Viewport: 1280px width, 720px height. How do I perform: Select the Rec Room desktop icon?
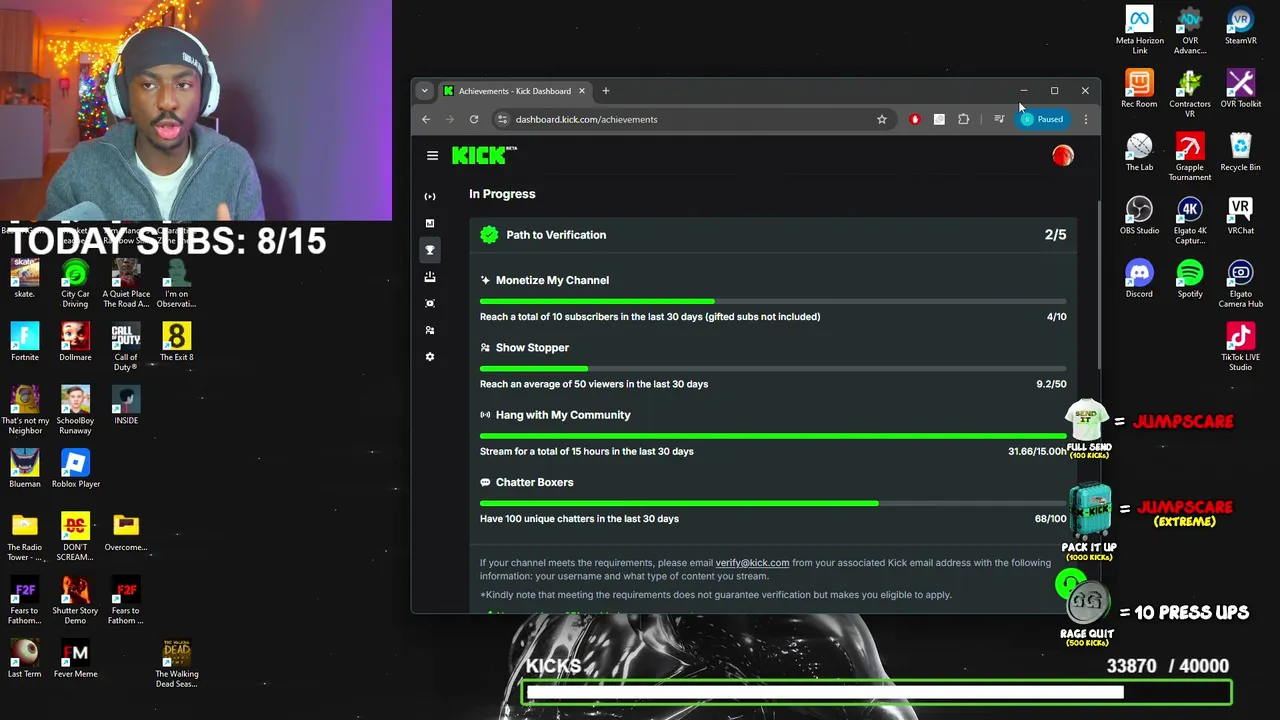1139,88
